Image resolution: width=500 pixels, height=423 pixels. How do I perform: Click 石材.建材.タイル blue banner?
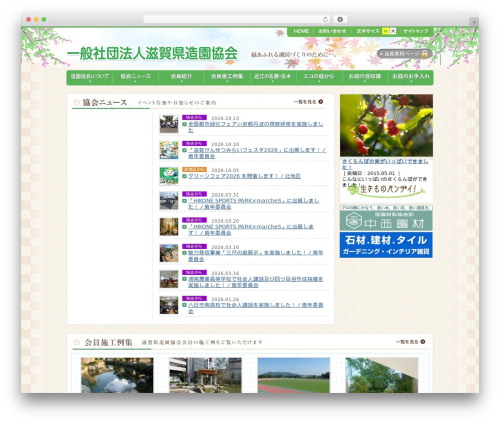386,245
